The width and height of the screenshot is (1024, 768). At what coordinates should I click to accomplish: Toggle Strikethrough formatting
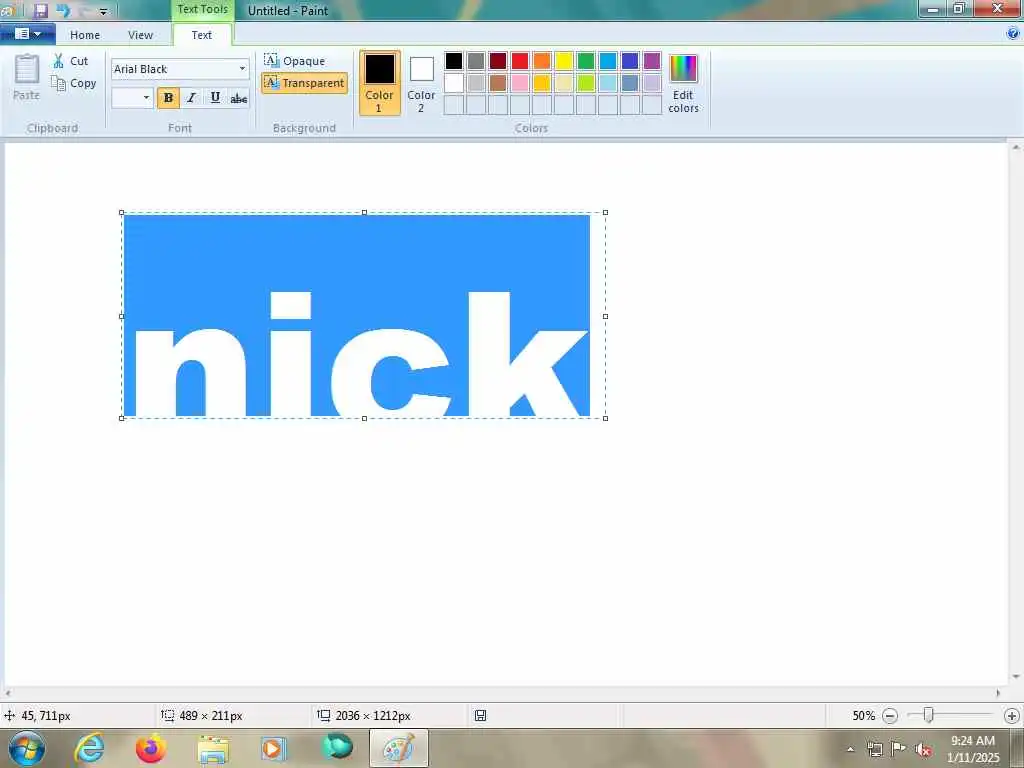coord(238,98)
